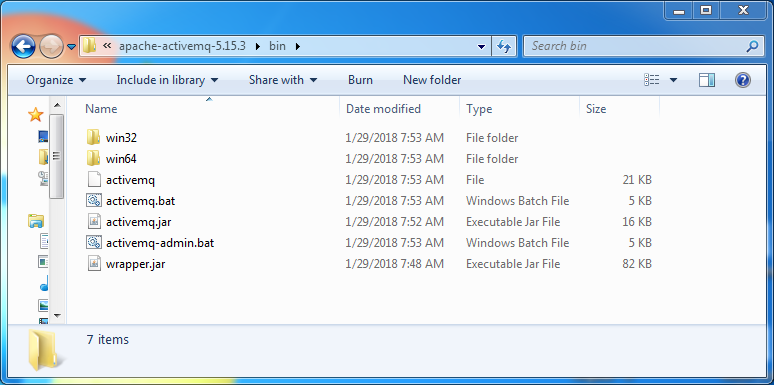Click the 1/29/2018 7:48 AM date
The width and height of the screenshot is (774, 385).
pos(394,265)
